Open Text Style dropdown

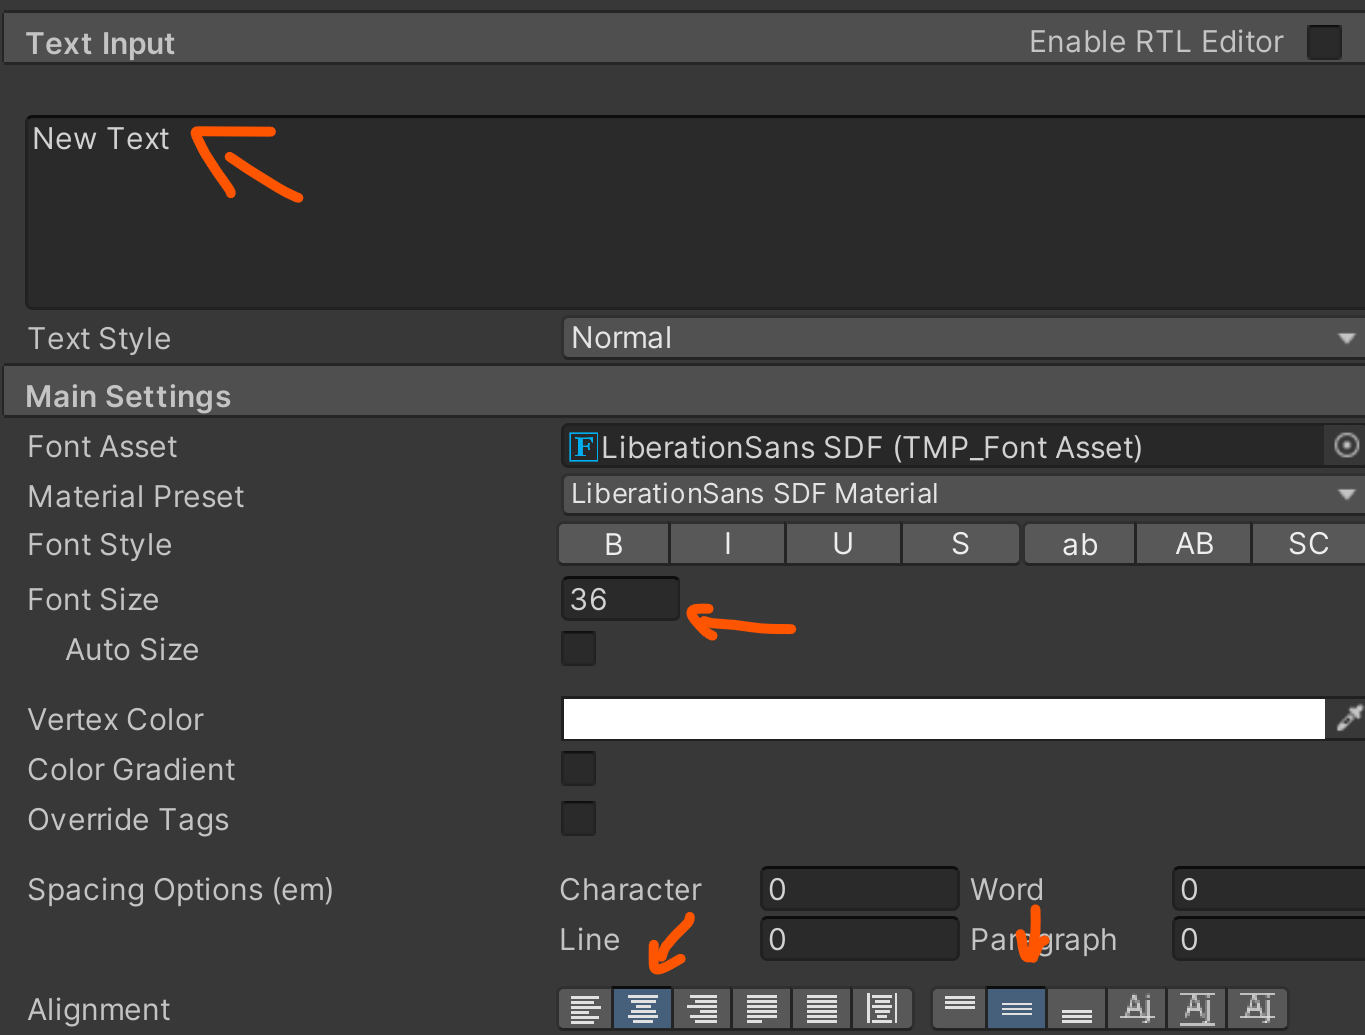963,338
